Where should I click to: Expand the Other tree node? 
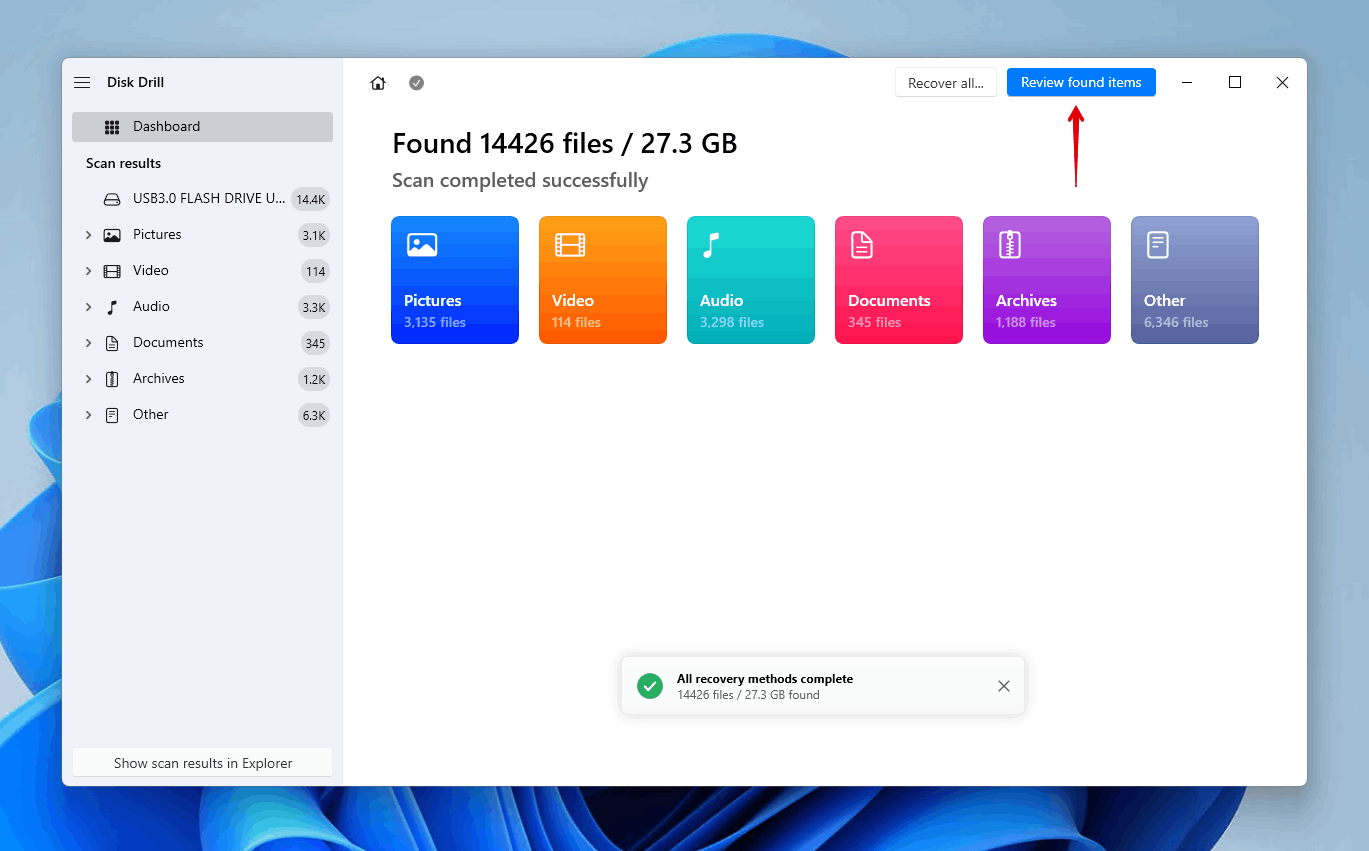point(88,415)
